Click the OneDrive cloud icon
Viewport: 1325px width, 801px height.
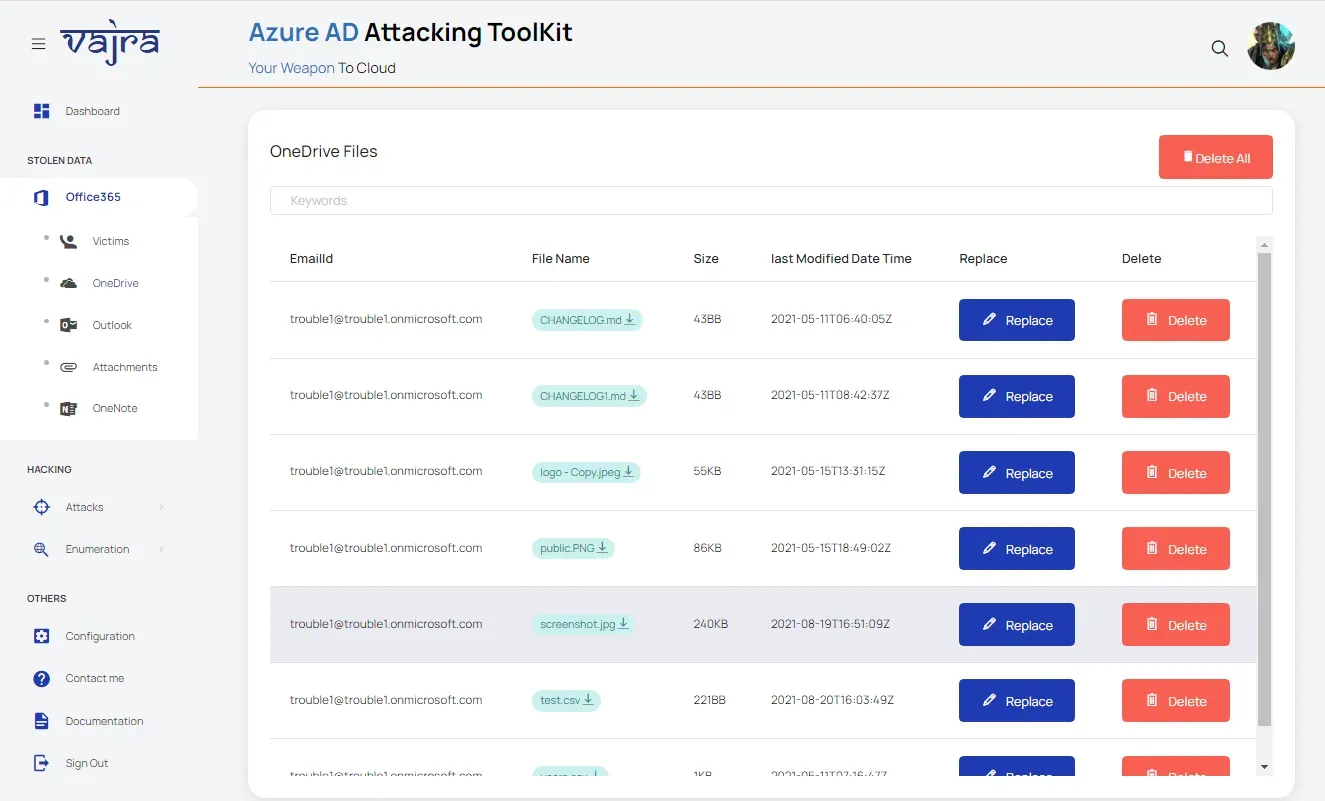click(68, 283)
